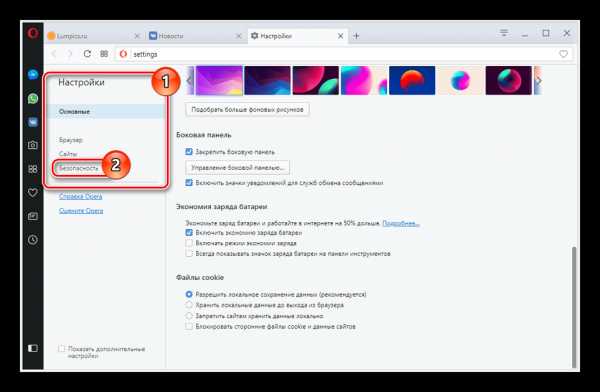Viewport: 600px width, 392px height.
Task: Open bookmarks heart in the sidebar
Action: (x=33, y=193)
